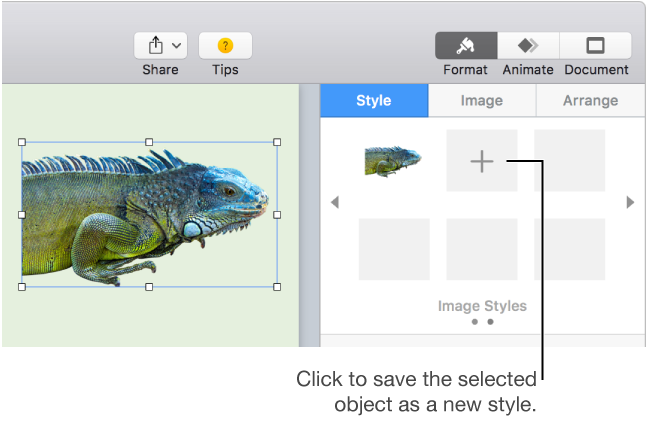Select second page dot under Image Styles

coord(490,322)
